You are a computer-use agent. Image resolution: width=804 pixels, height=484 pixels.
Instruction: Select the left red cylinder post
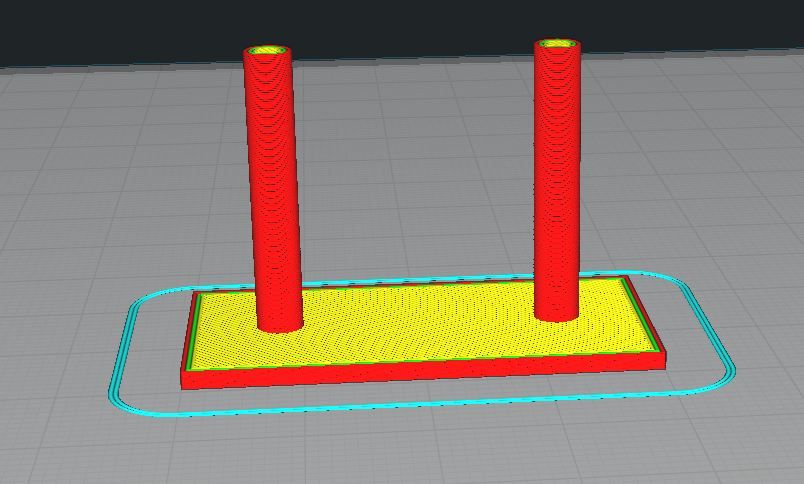coord(272,190)
